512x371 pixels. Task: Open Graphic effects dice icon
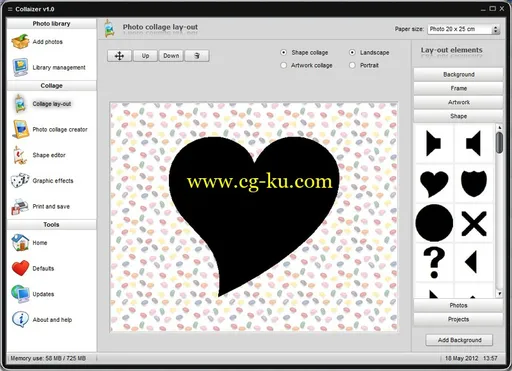point(20,181)
